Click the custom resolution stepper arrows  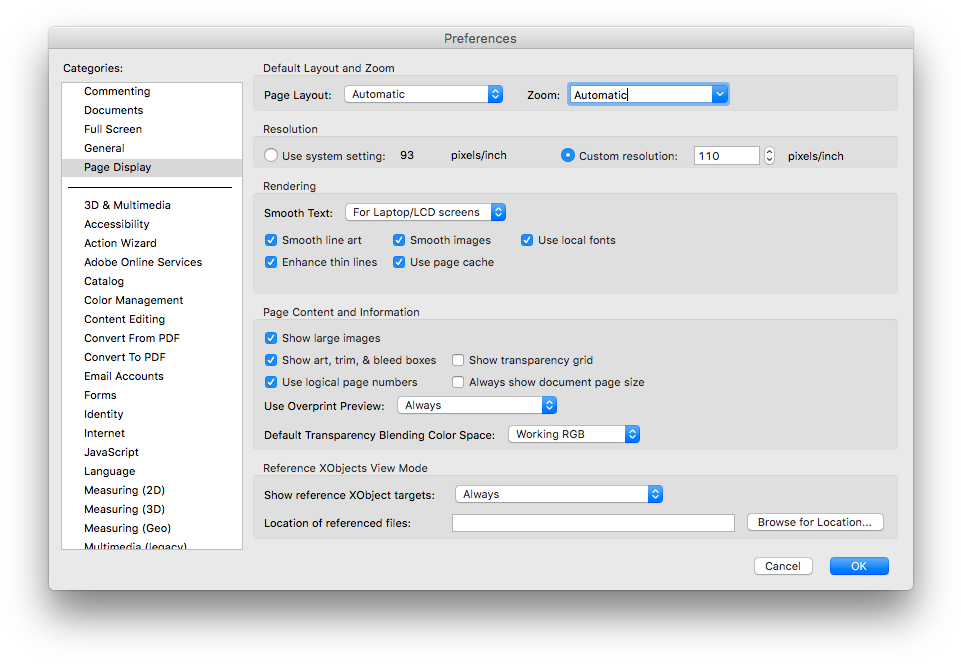(x=769, y=155)
